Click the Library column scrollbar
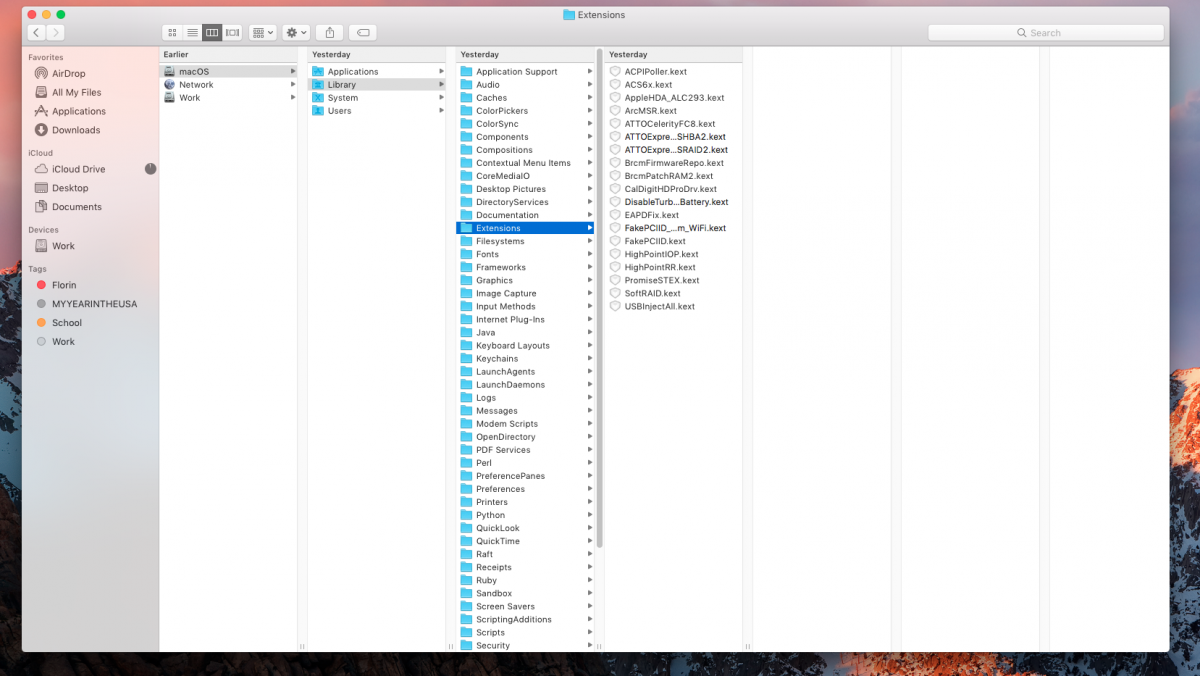 pyautogui.click(x=600, y=300)
